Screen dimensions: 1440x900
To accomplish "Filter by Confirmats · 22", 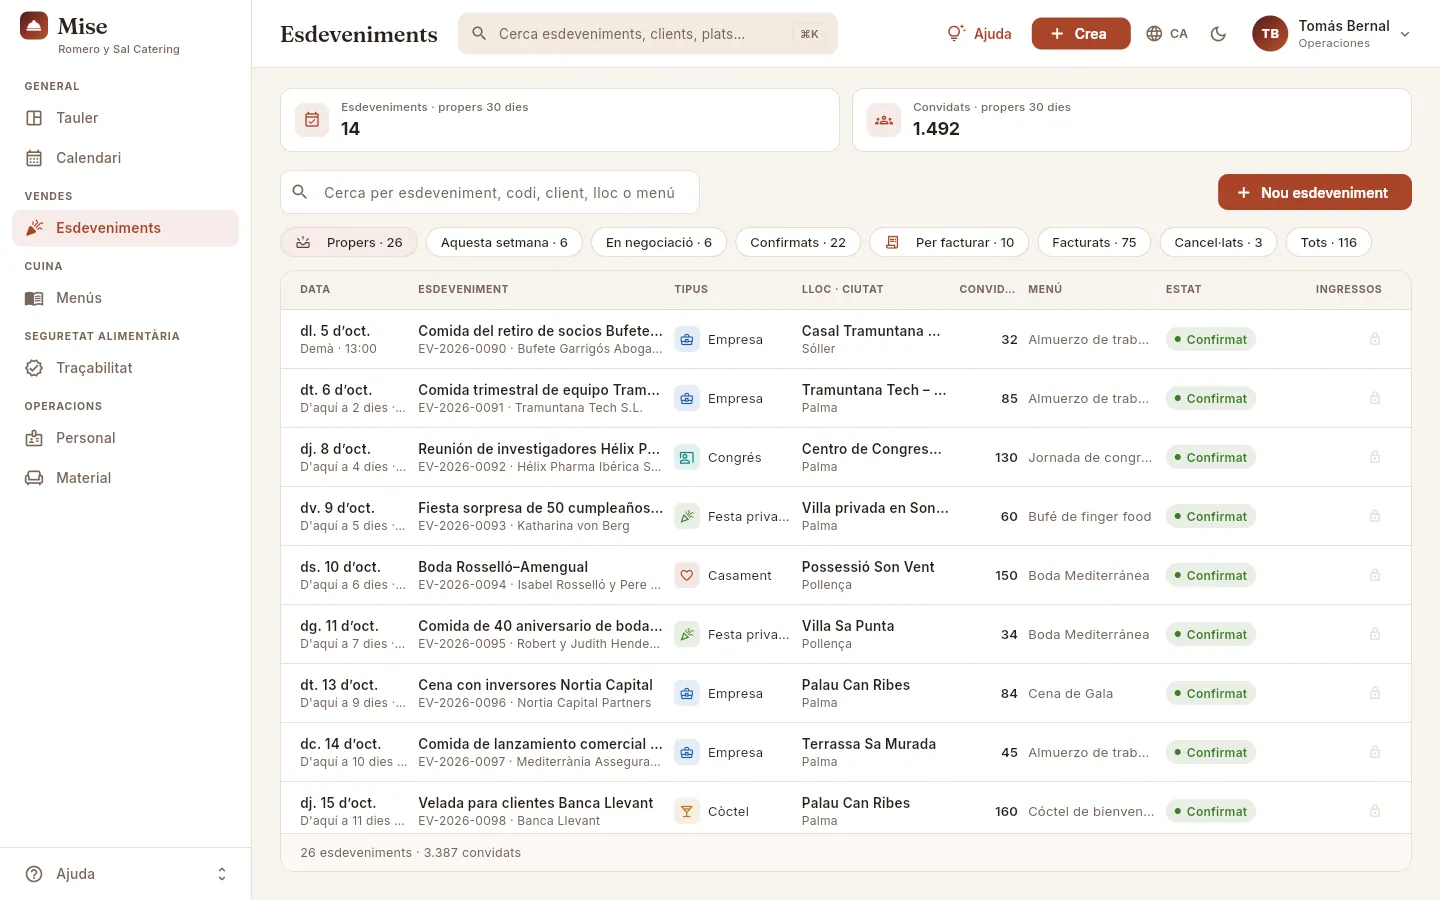I will [x=798, y=242].
